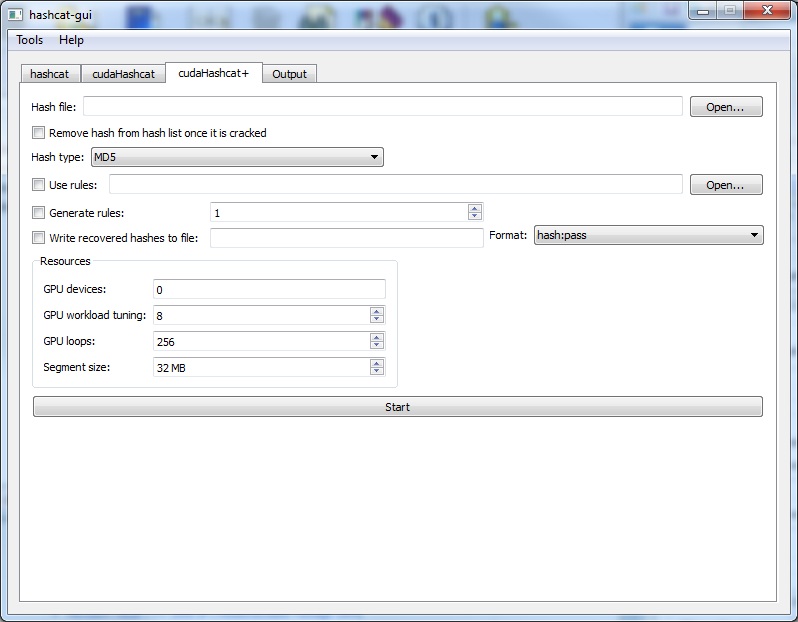Expand the Format hash:pass dropdown
The width and height of the screenshot is (798, 622).
tap(648, 235)
